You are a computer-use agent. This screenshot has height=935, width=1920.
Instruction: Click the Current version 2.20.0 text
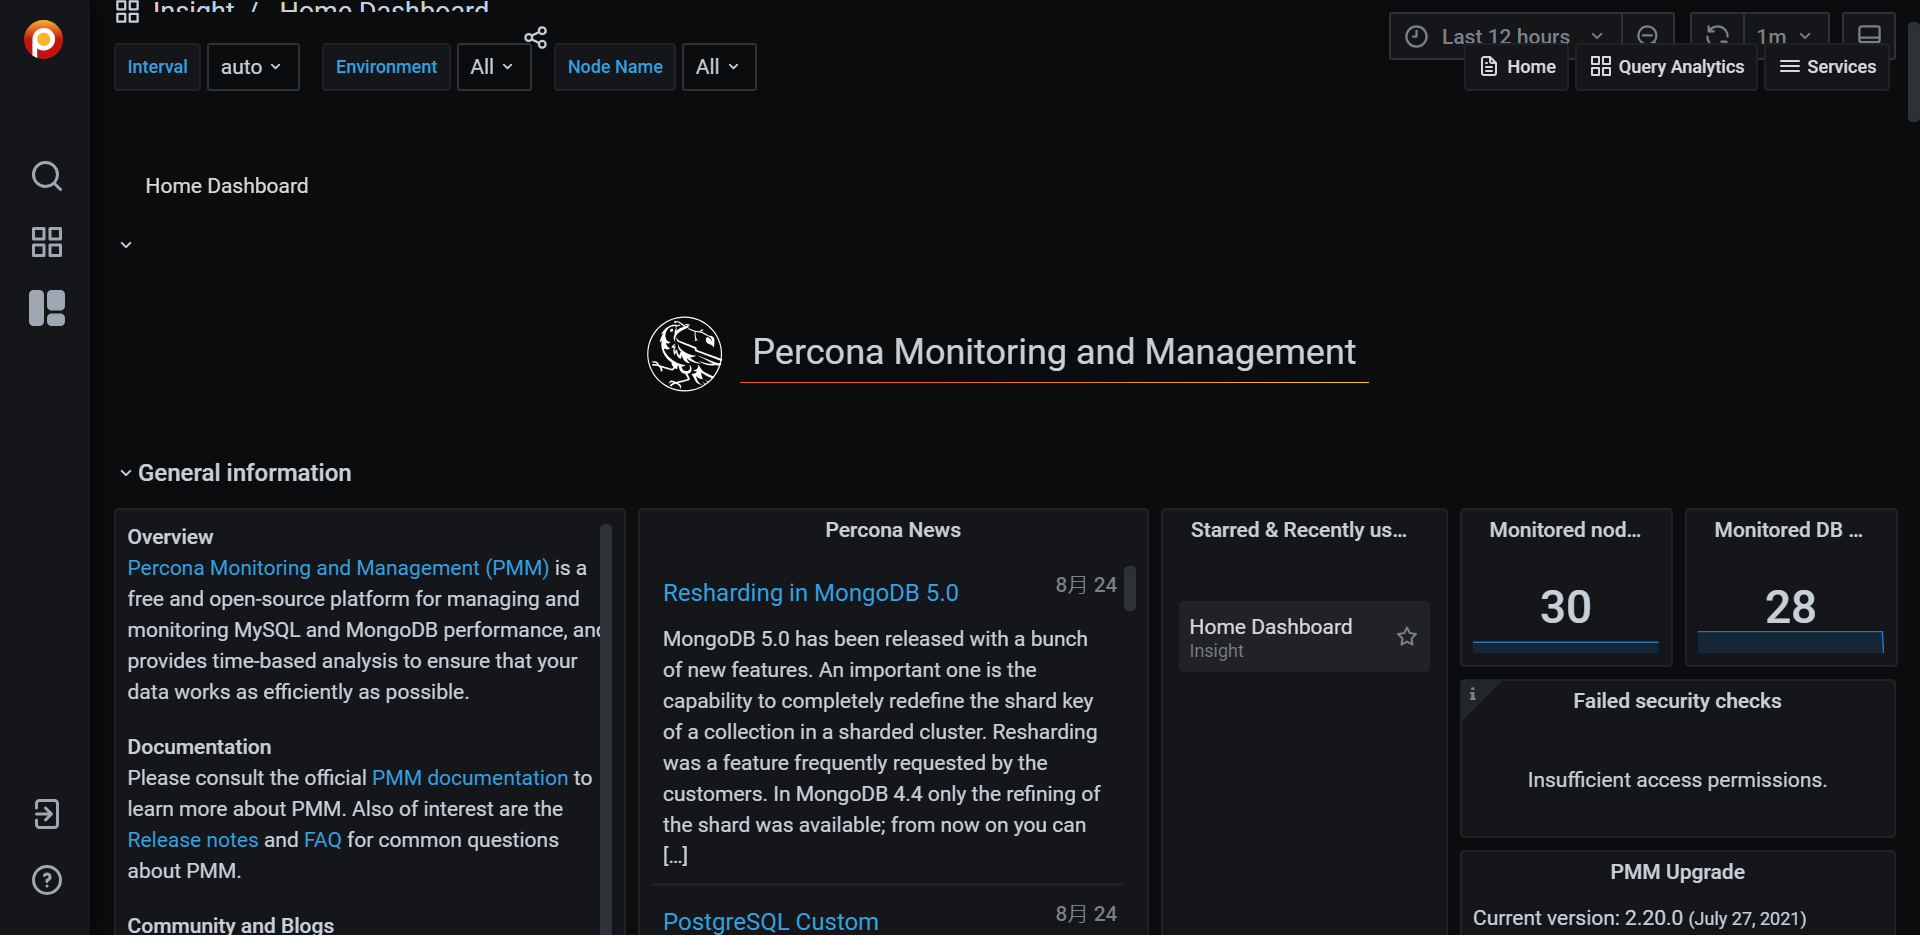(x=1640, y=918)
